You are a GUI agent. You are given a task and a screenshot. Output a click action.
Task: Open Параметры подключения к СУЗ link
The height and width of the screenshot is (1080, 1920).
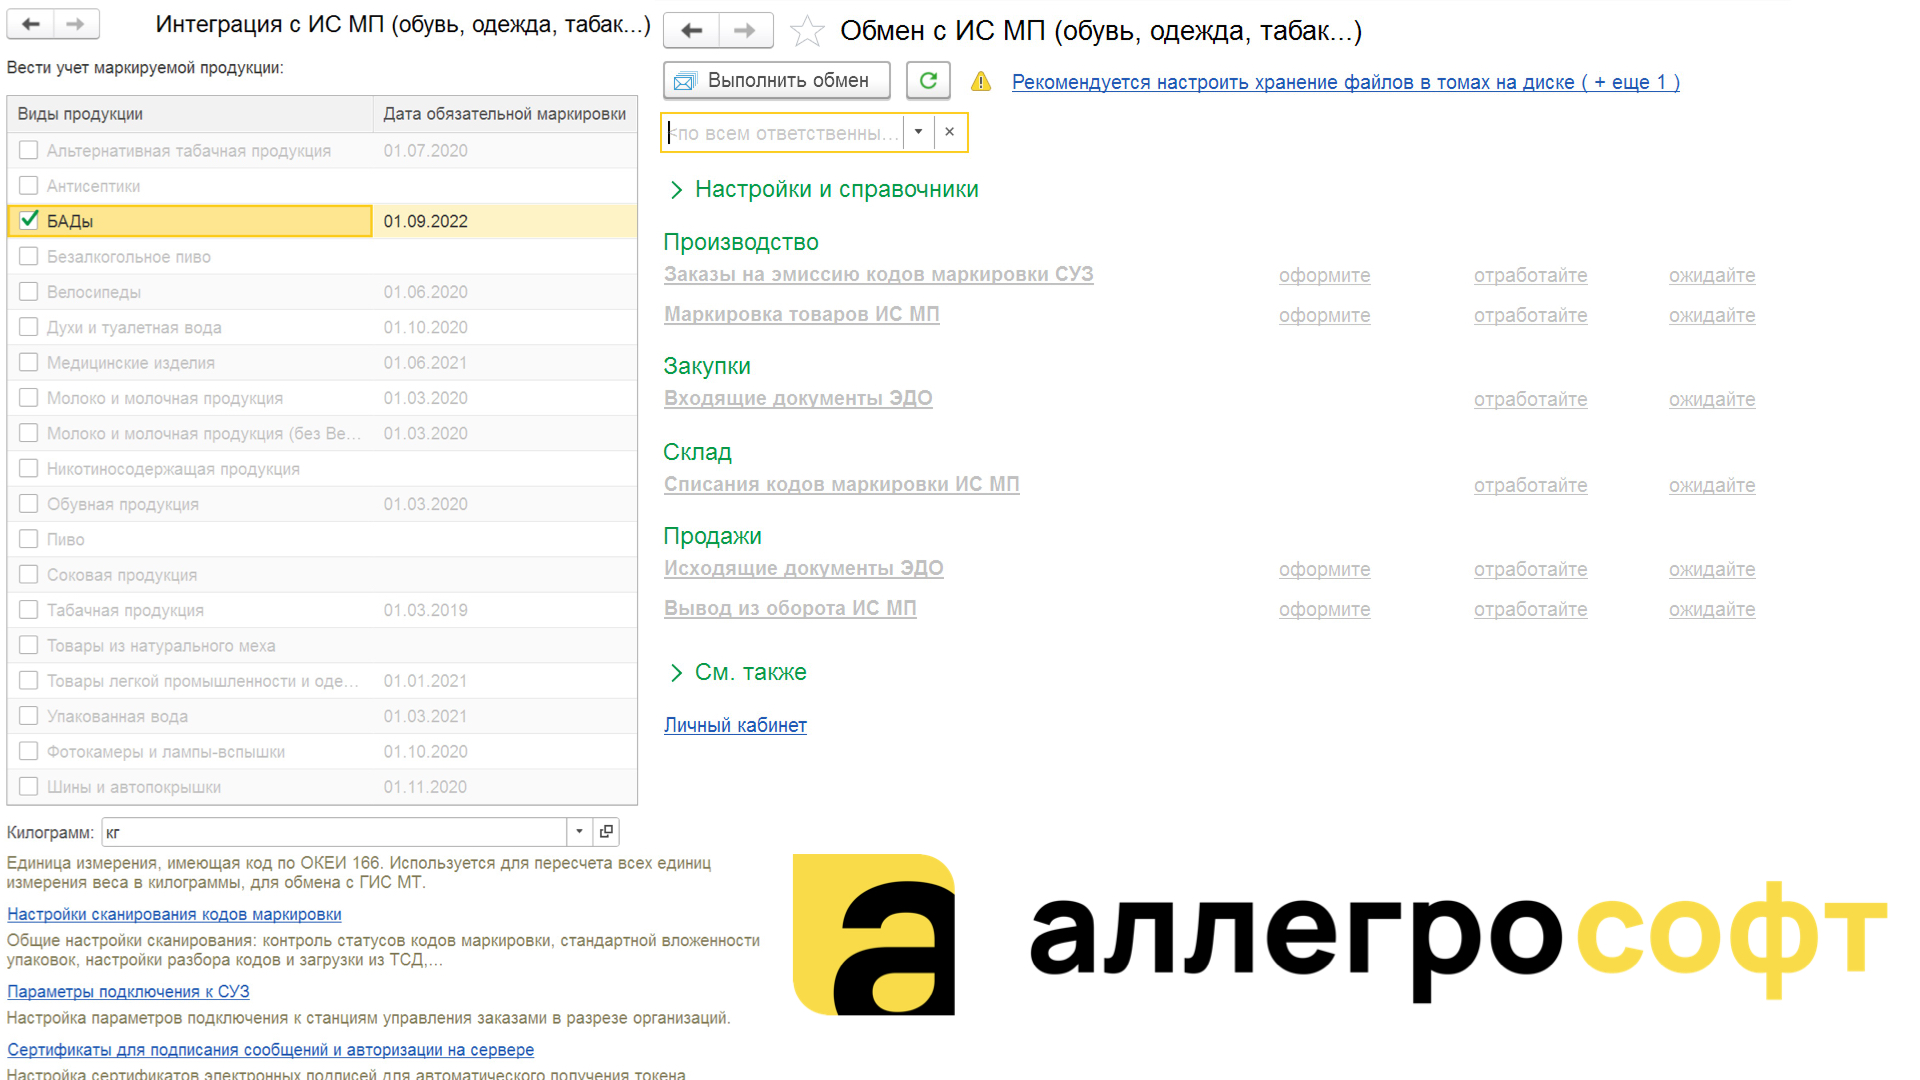pyautogui.click(x=128, y=991)
